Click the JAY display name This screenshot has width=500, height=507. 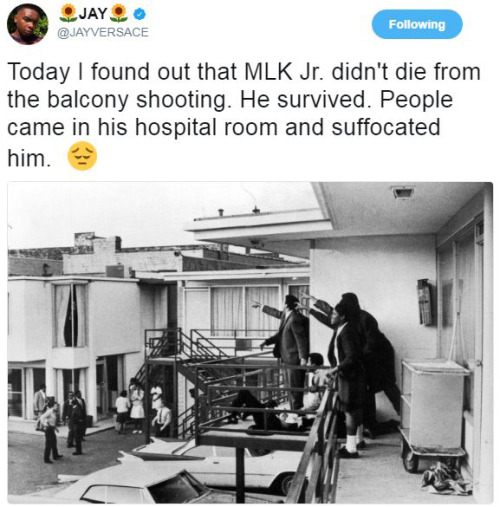coord(93,13)
